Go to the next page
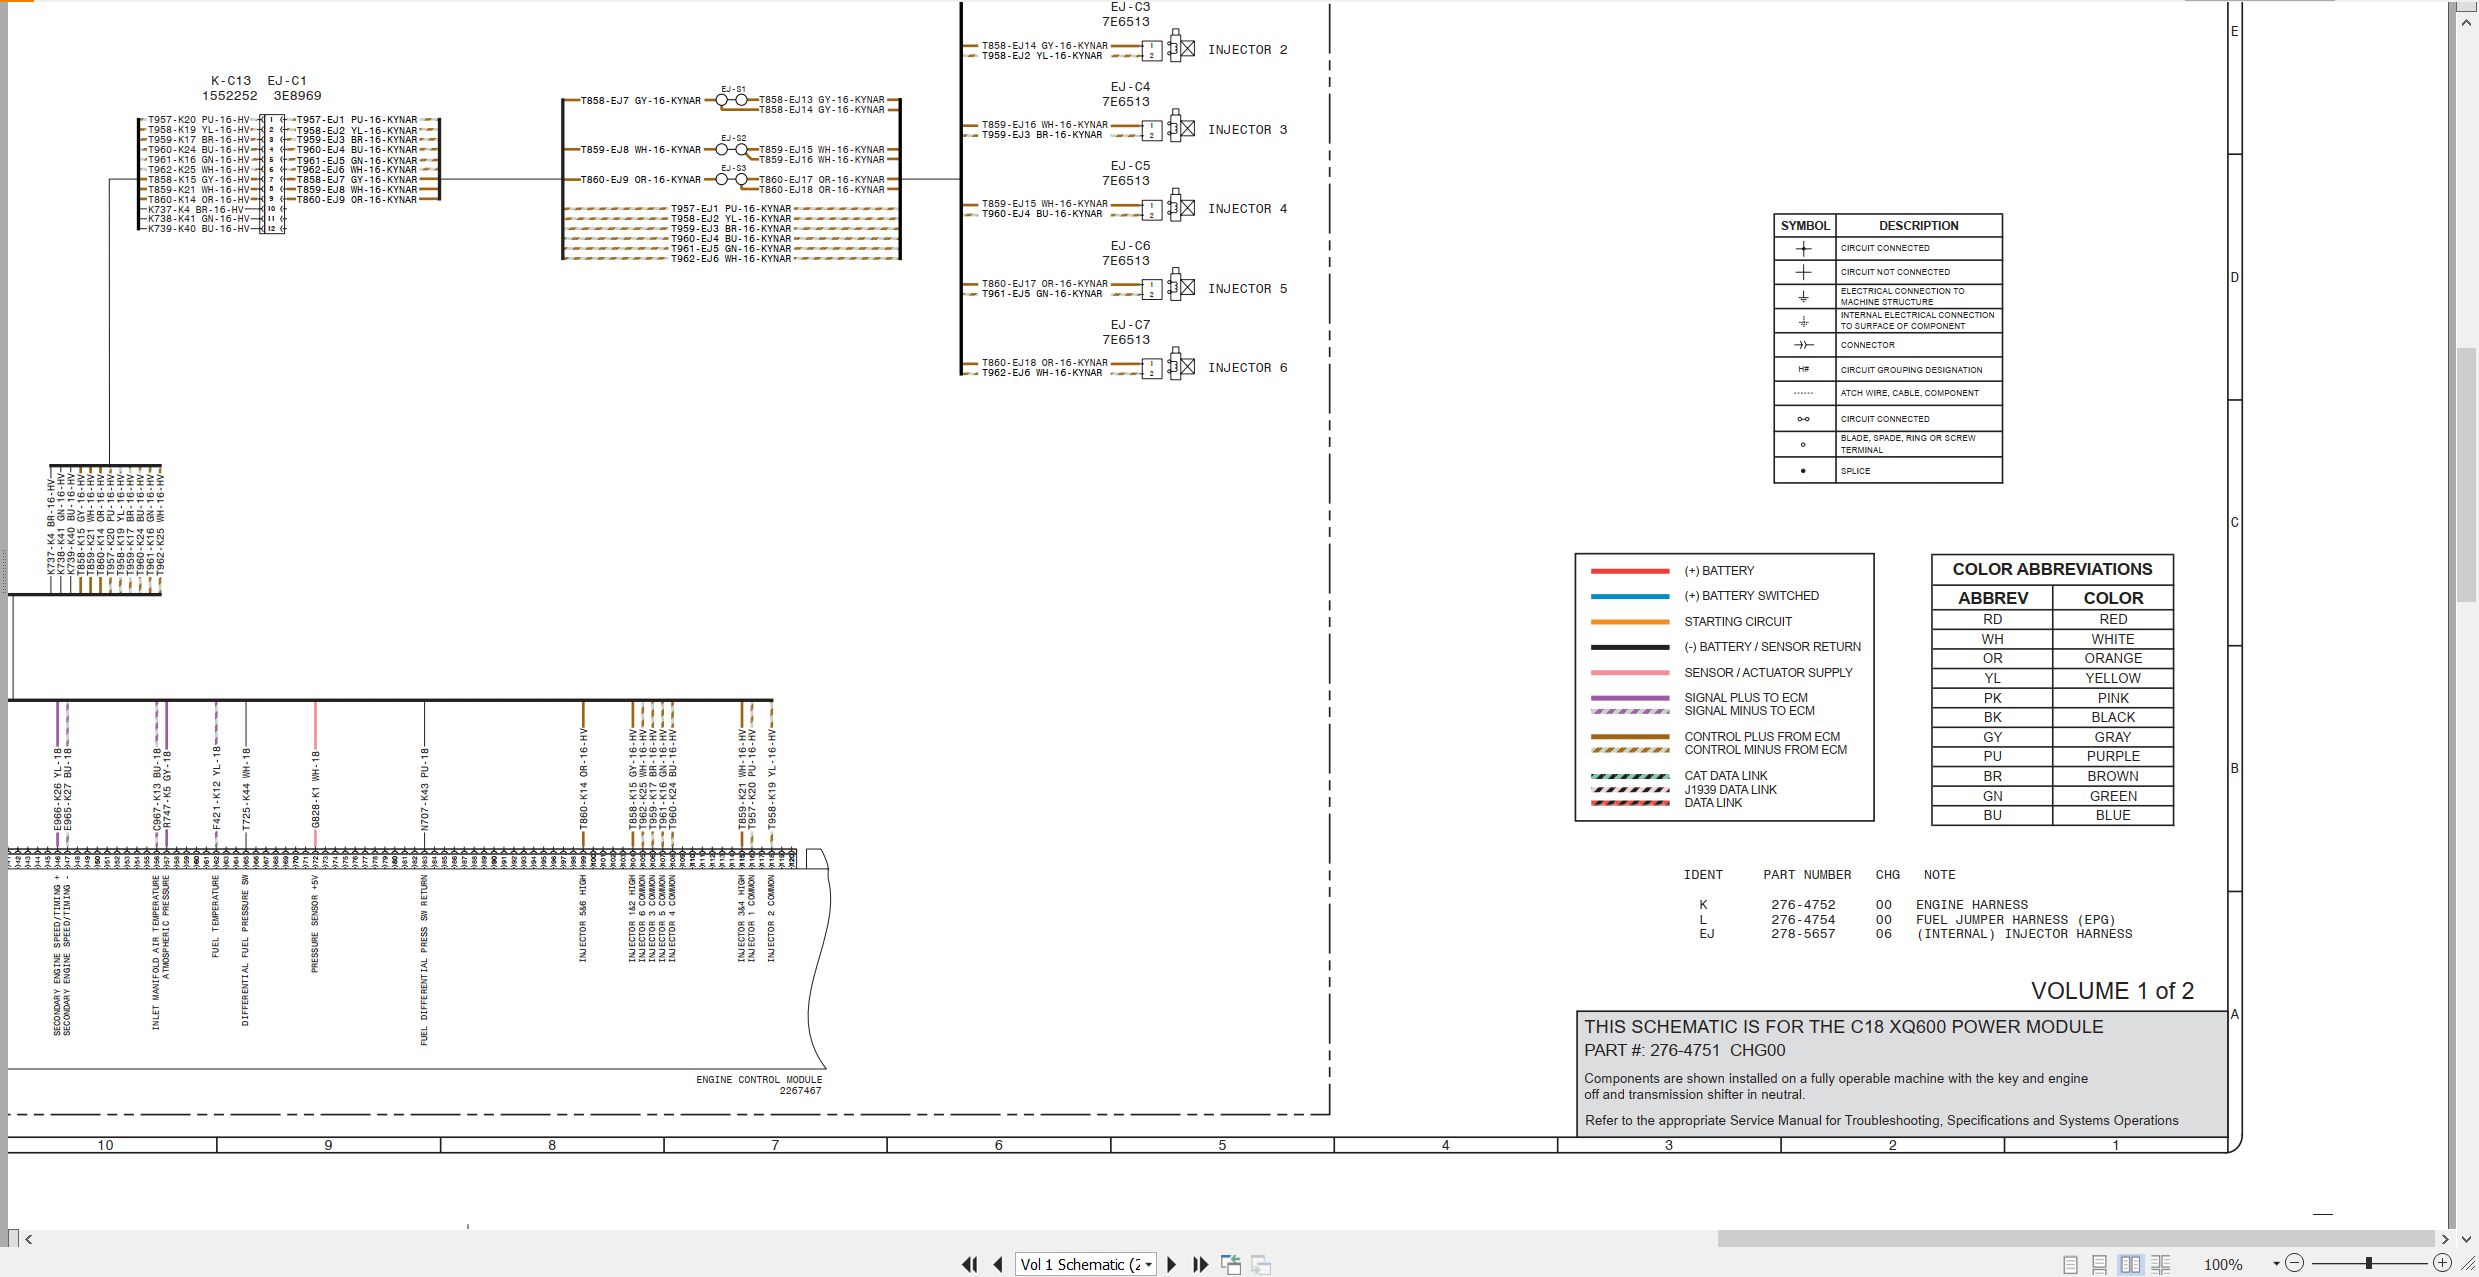The height and width of the screenshot is (1277, 2479). coord(1172,1265)
